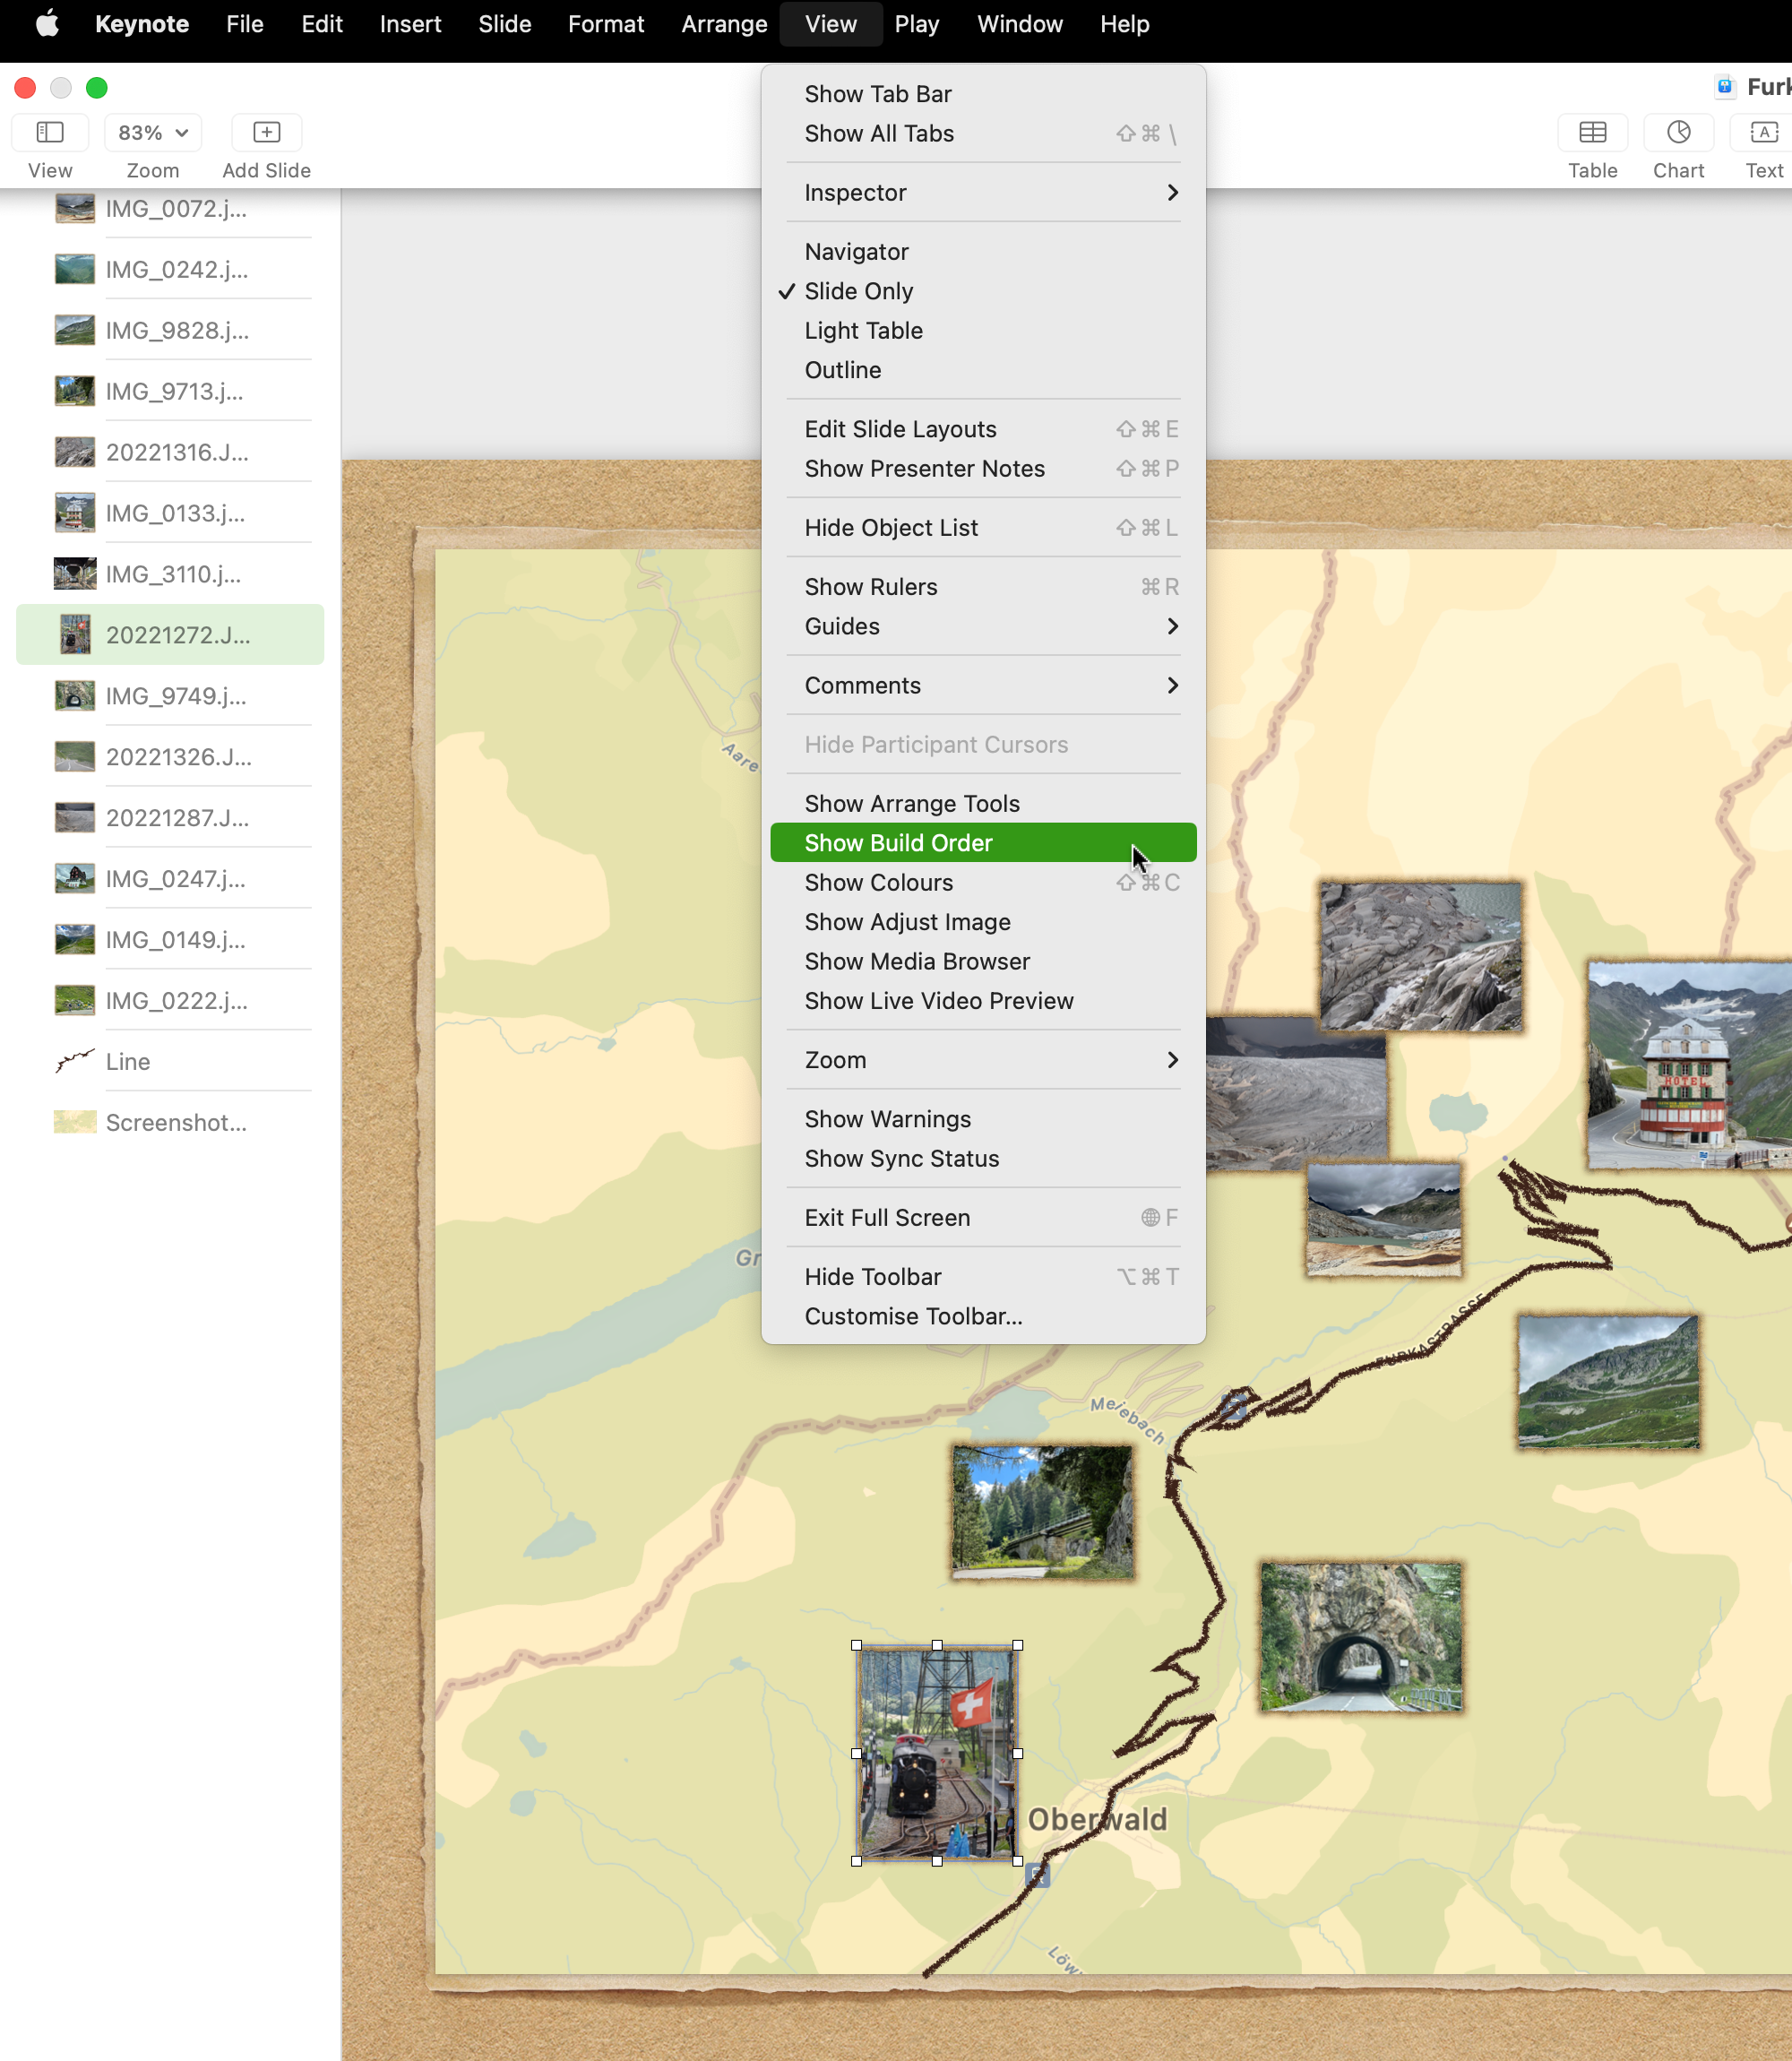Image resolution: width=1792 pixels, height=2061 pixels.
Task: Open the 83% zoom dropdown
Action: coord(153,132)
